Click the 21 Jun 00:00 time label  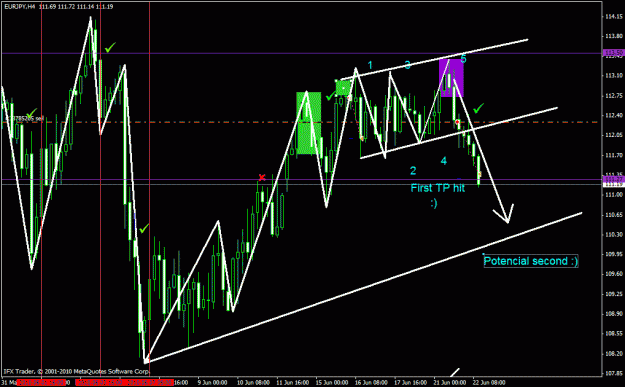[450, 383]
